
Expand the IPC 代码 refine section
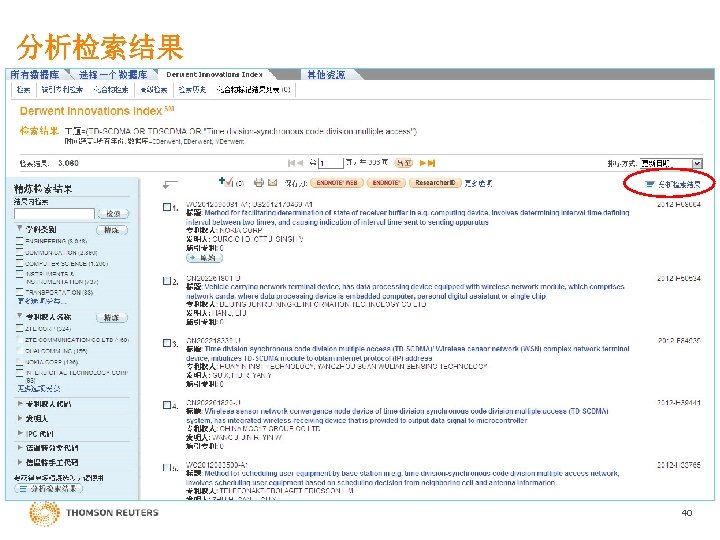[20, 433]
